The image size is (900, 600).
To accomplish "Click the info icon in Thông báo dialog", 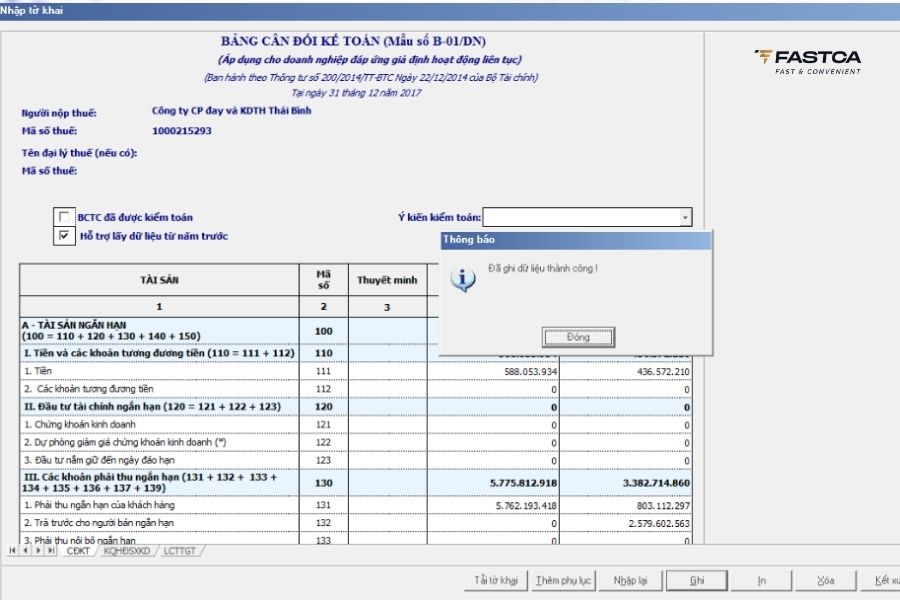I will 463,278.
